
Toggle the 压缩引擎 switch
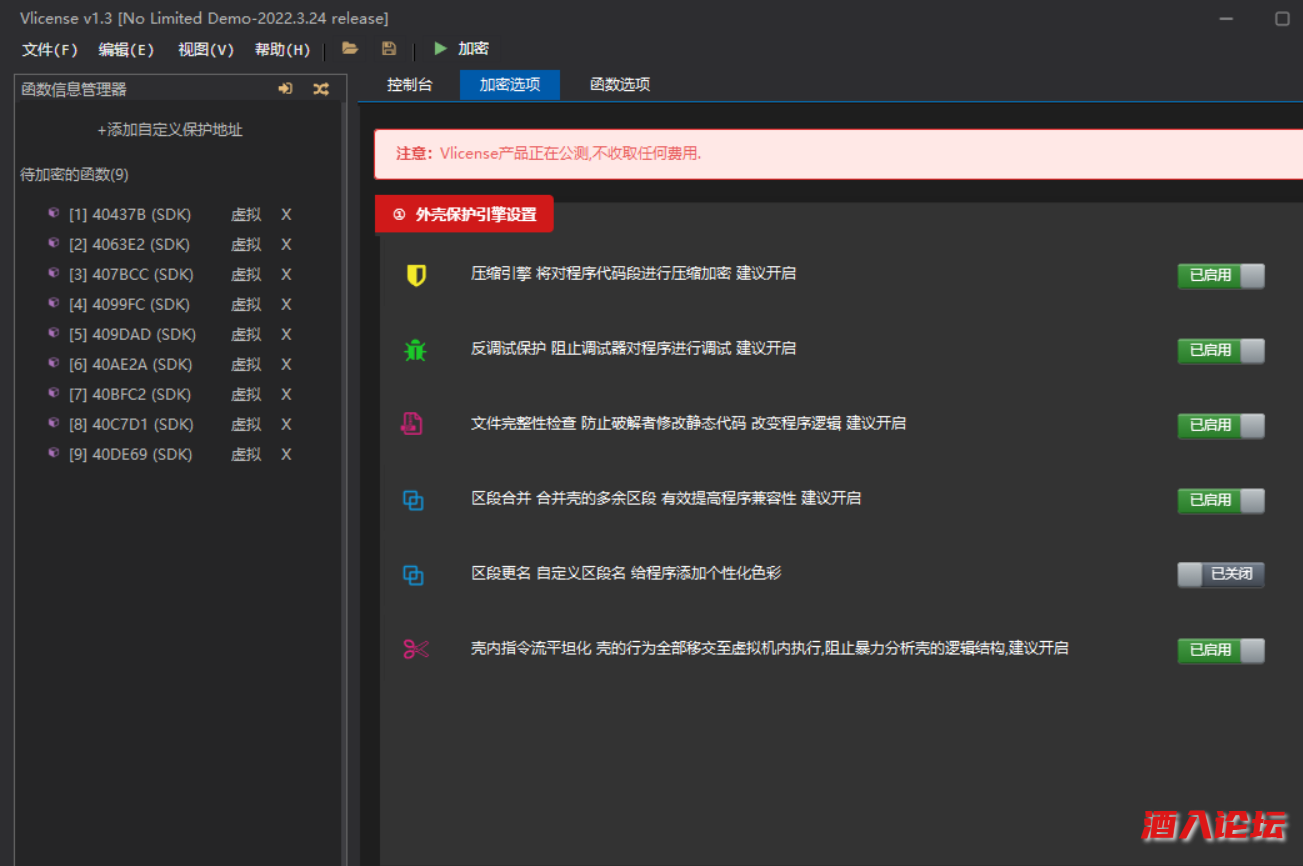1221,275
